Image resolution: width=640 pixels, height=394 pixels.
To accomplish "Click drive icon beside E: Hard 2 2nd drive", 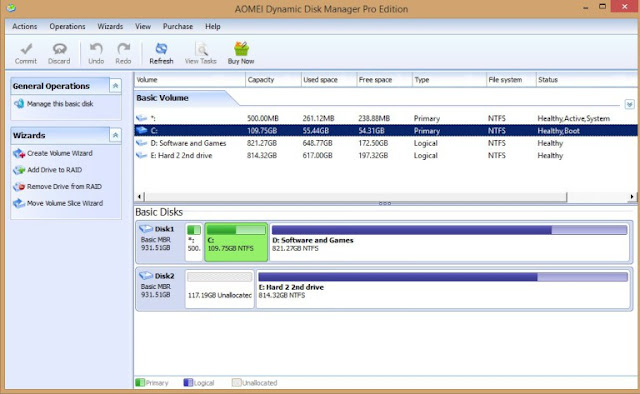I will pyautogui.click(x=142, y=155).
